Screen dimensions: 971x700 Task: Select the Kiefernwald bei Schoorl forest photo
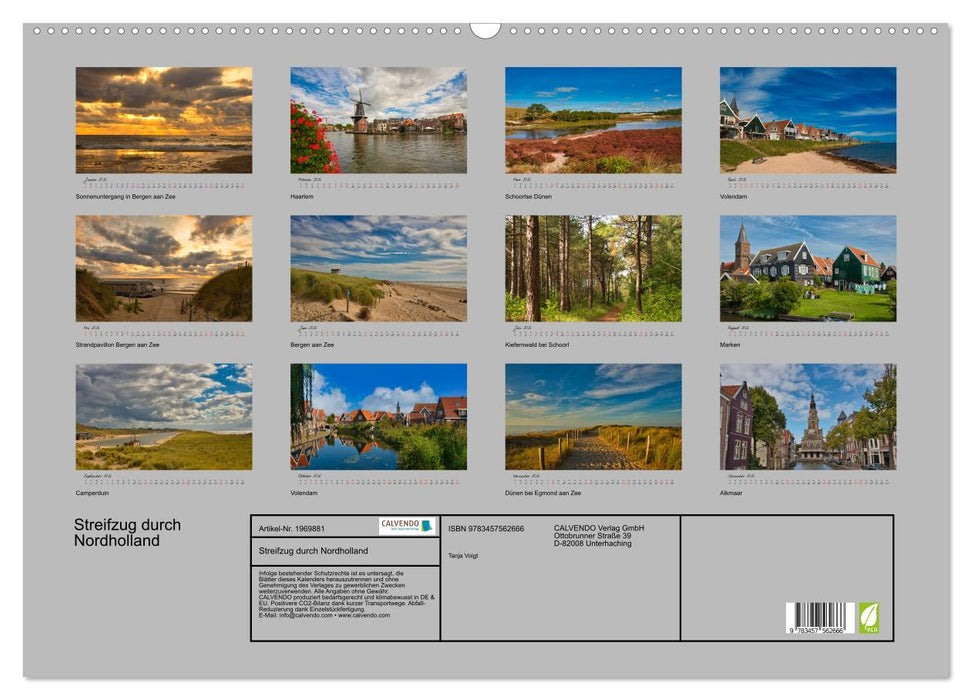click(x=593, y=268)
